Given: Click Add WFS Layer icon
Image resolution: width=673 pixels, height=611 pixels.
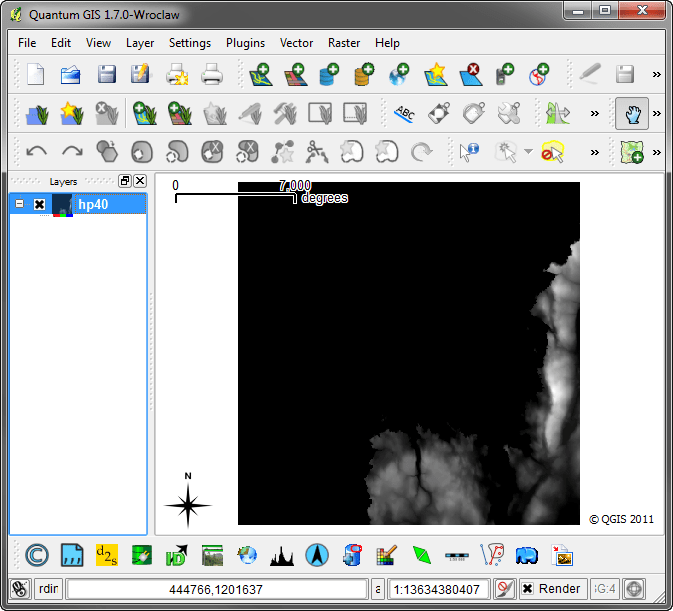Looking at the screenshot, I should point(539,74).
